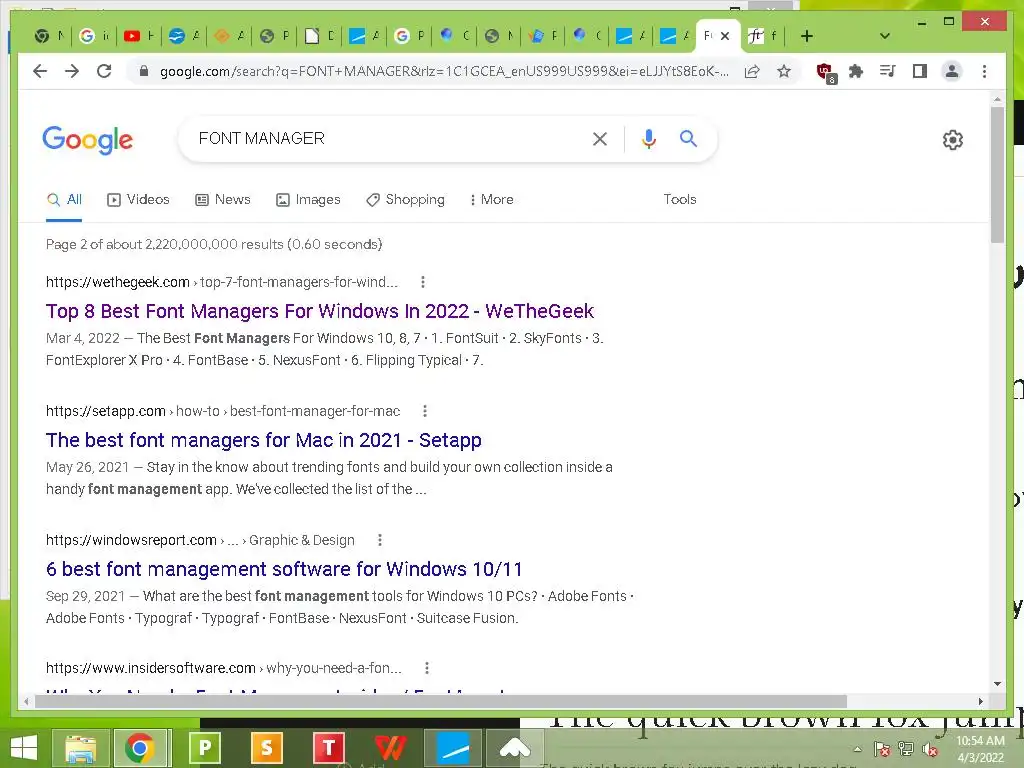The image size is (1024, 768).
Task: Open the taskbar clock and date
Action: pyautogui.click(x=980, y=749)
